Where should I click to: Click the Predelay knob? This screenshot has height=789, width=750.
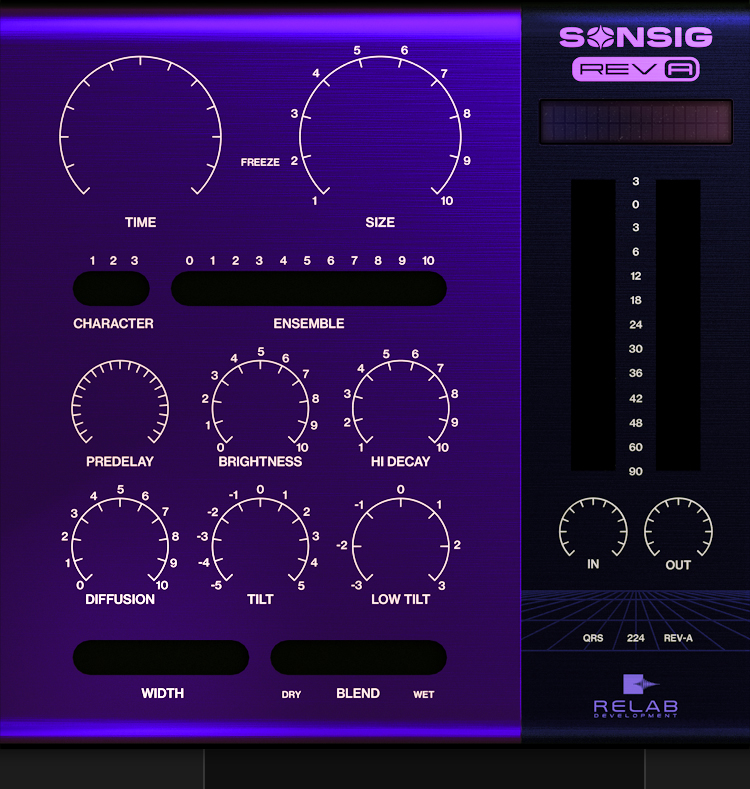click(x=120, y=408)
